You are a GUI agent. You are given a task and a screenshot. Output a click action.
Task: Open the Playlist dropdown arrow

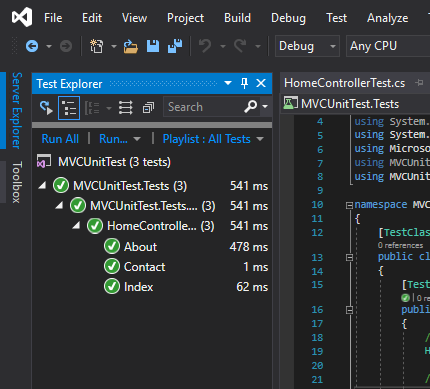pyautogui.click(x=260, y=139)
